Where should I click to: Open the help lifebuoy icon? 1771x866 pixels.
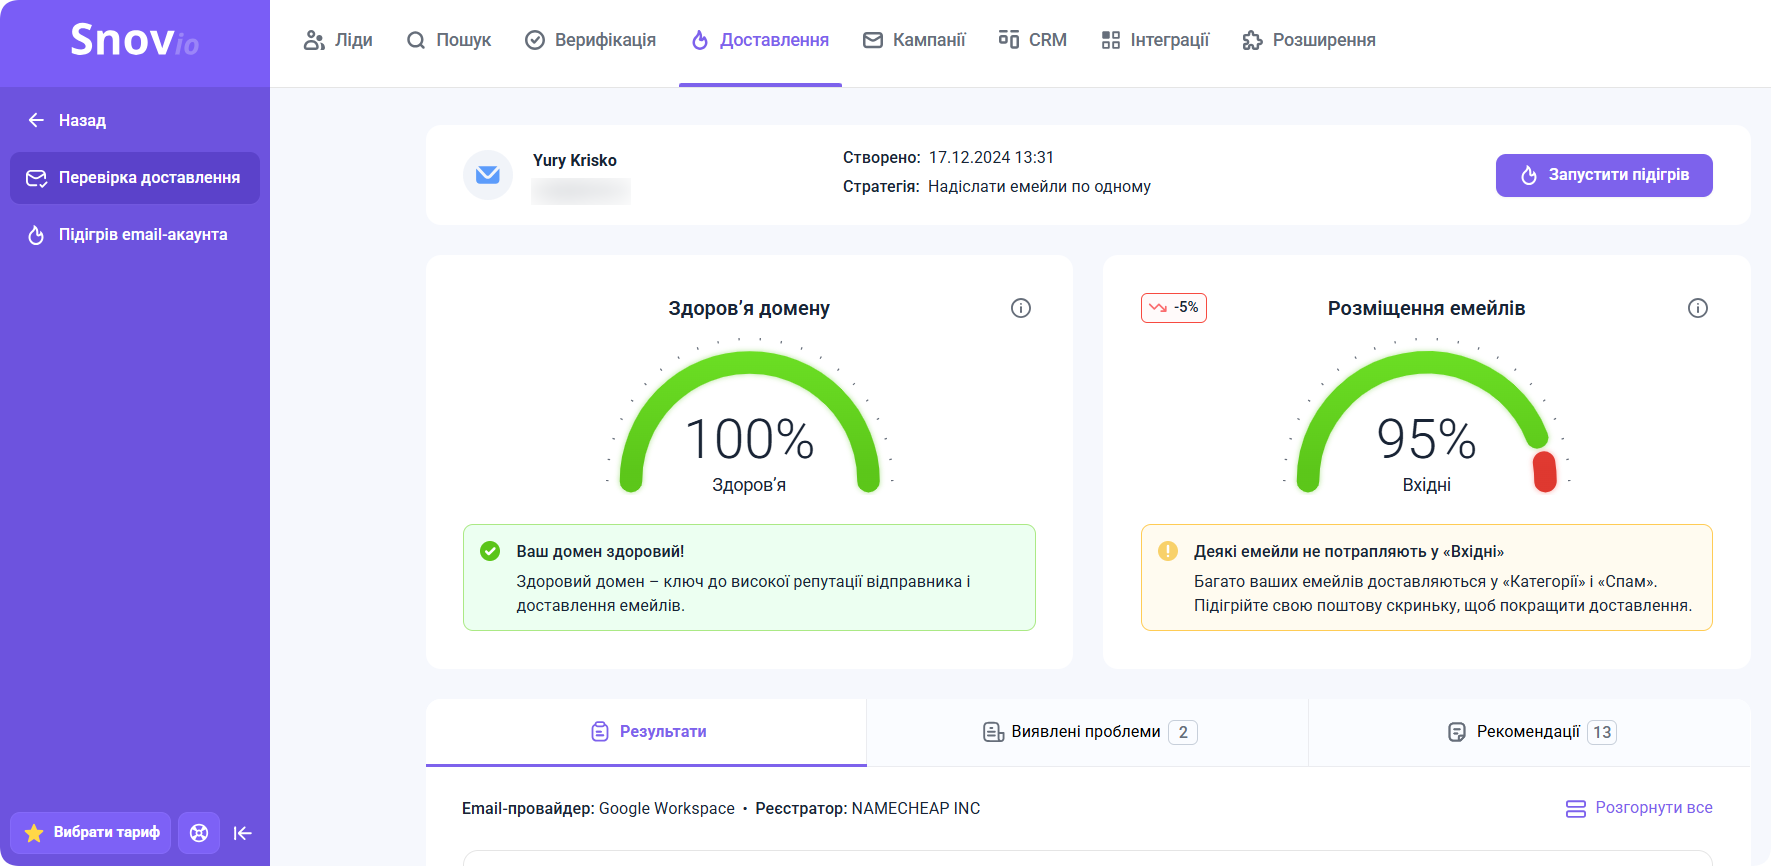click(x=199, y=833)
